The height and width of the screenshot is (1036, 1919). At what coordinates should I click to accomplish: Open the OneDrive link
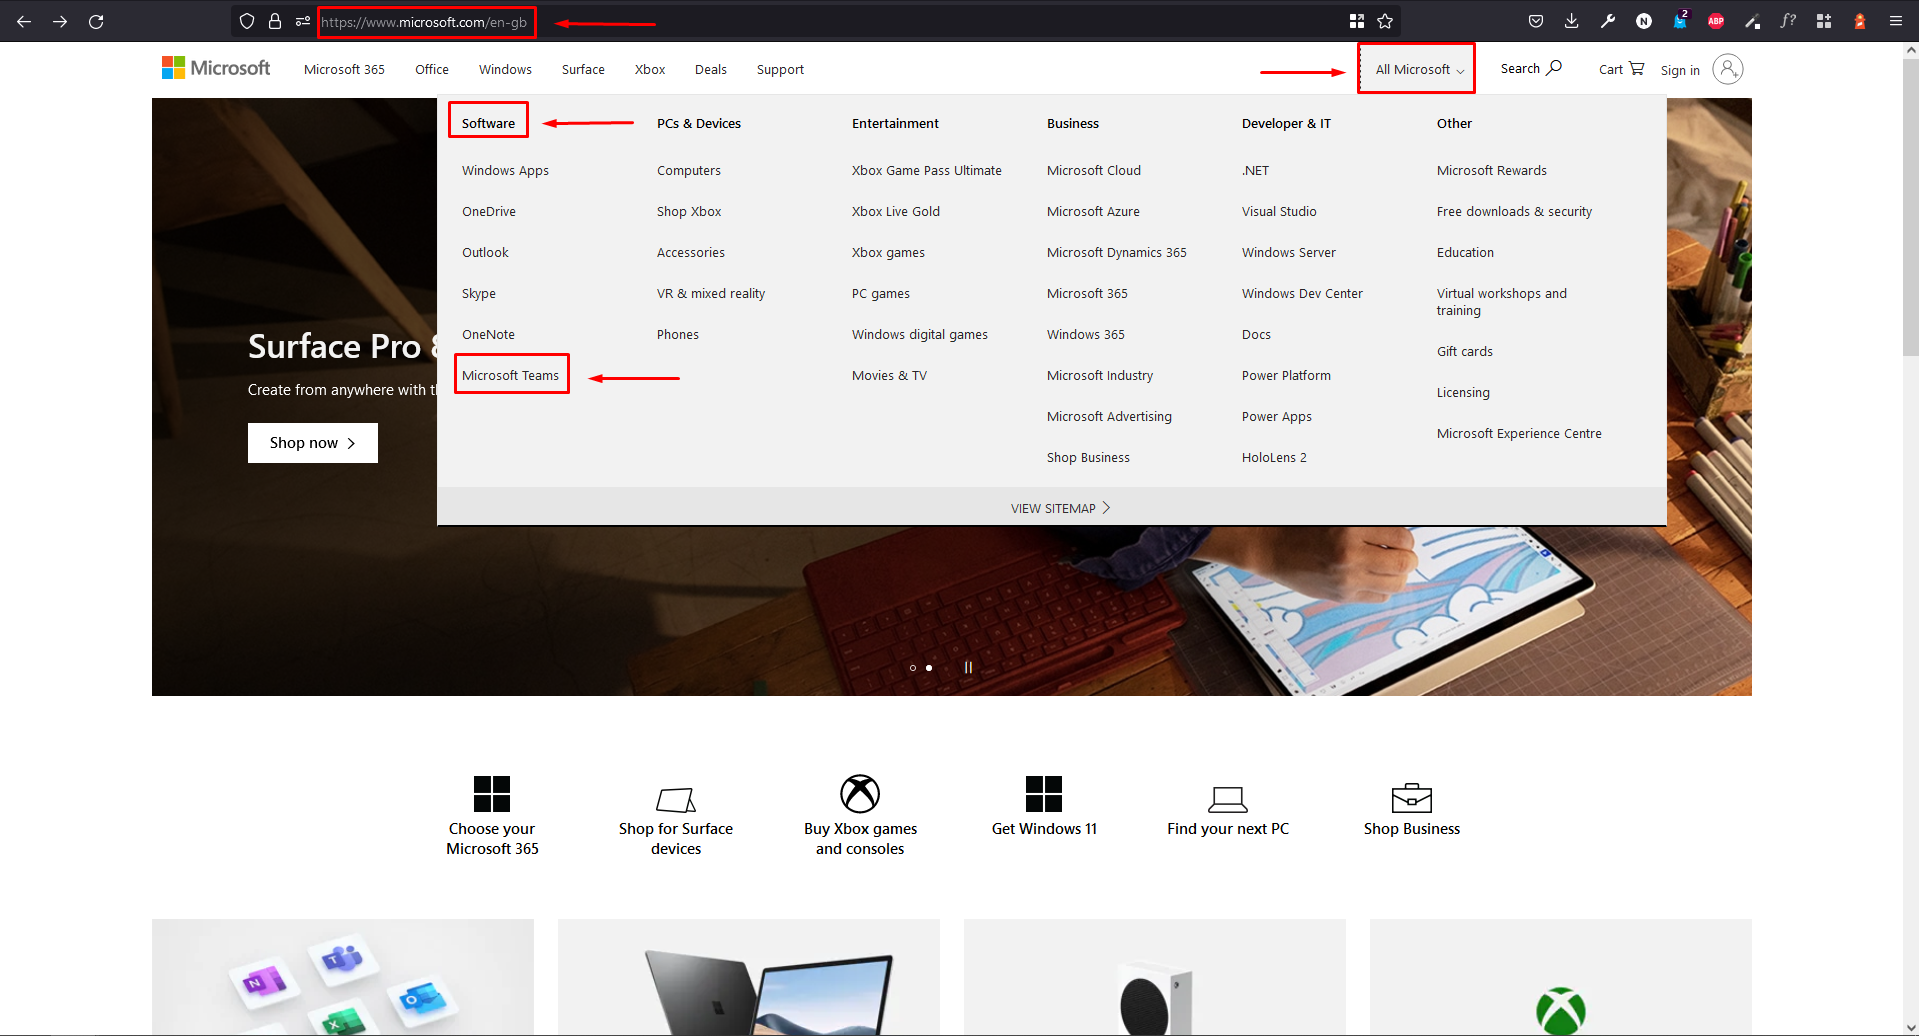click(489, 211)
